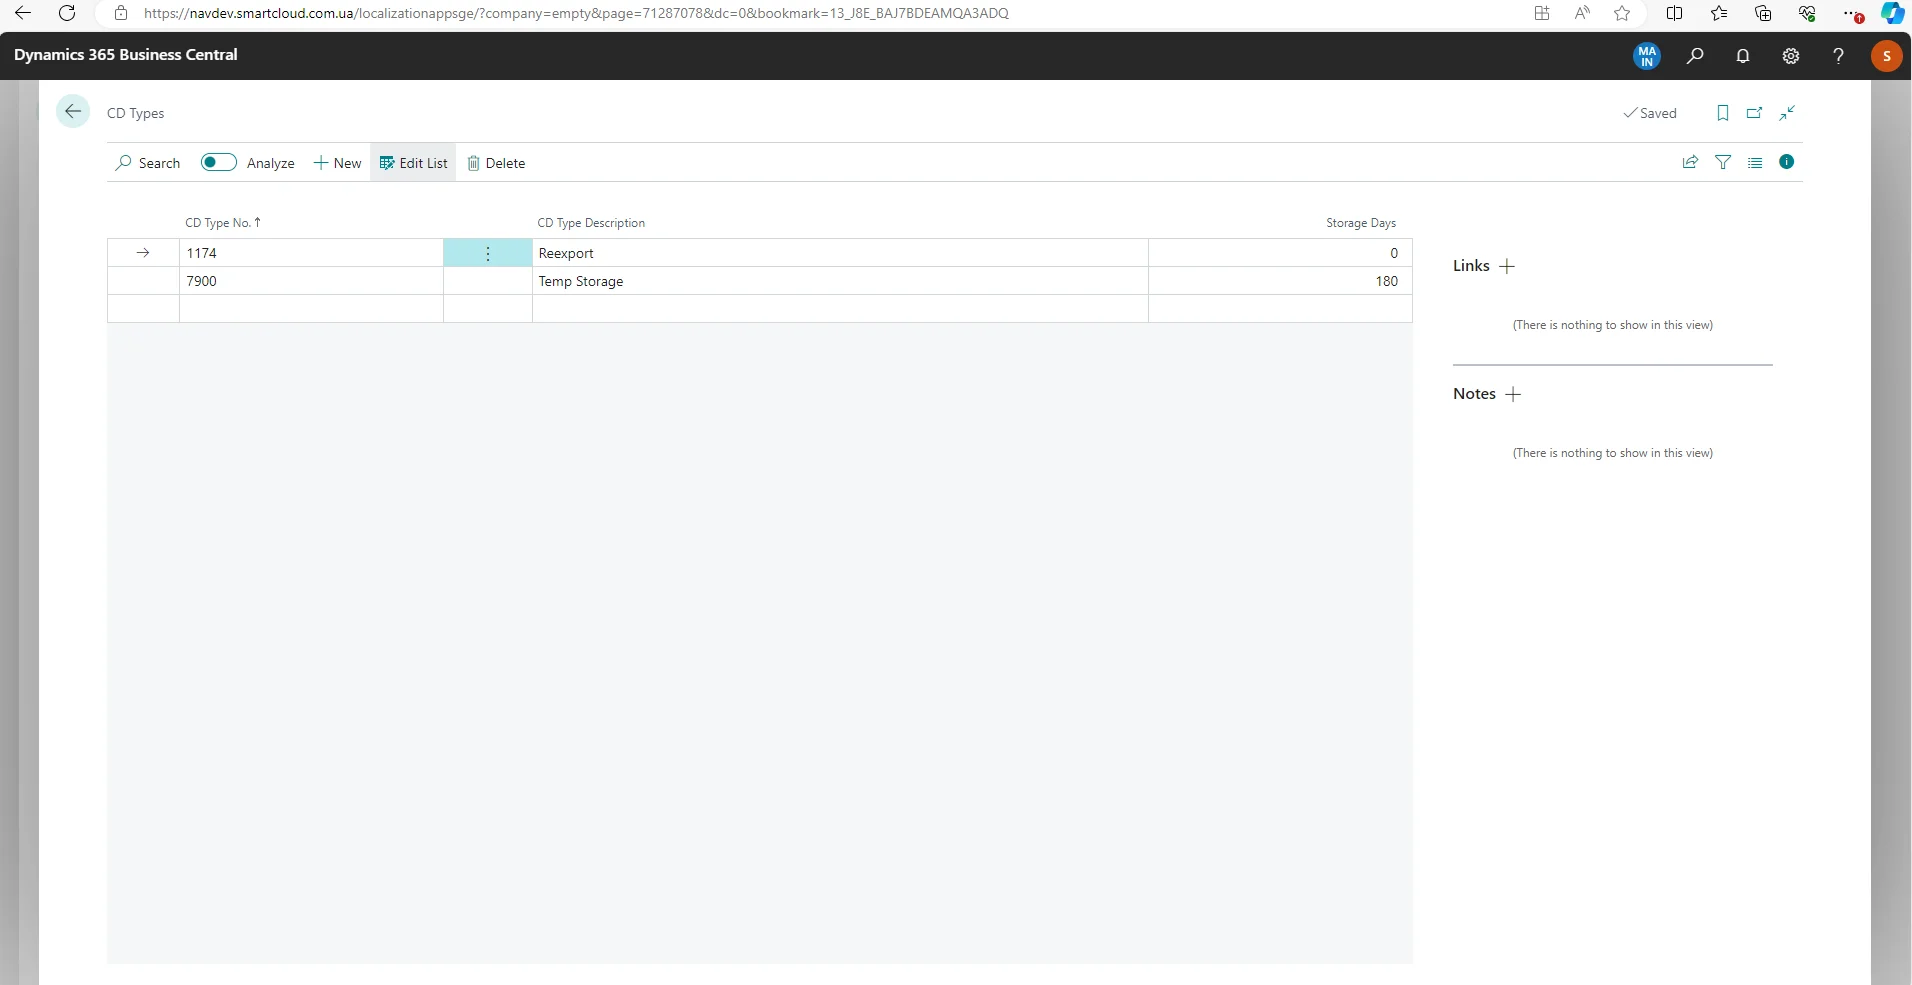1912x985 pixels.
Task: Toggle the FactBox information pane icon
Action: 1787,162
